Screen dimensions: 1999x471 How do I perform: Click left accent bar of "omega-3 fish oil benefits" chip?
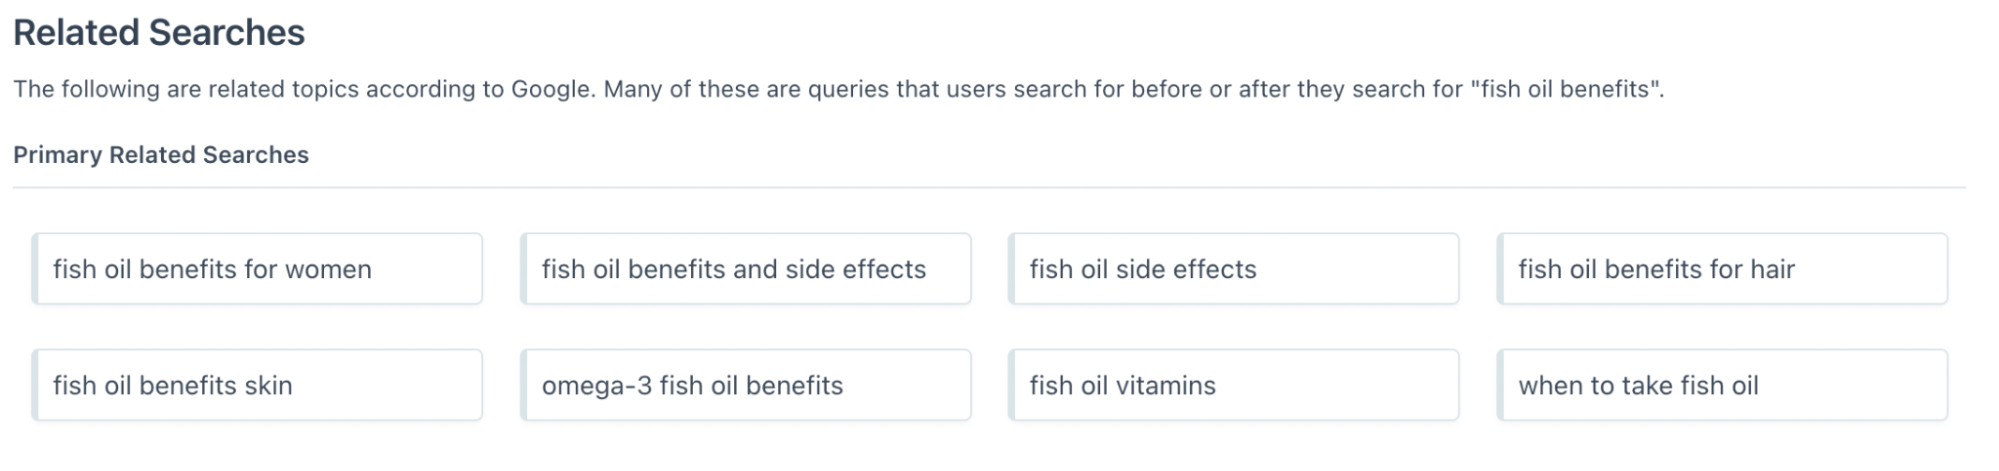524,385
